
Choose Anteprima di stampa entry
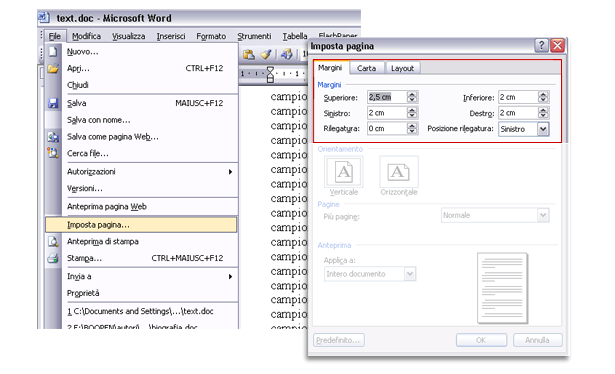[141, 241]
